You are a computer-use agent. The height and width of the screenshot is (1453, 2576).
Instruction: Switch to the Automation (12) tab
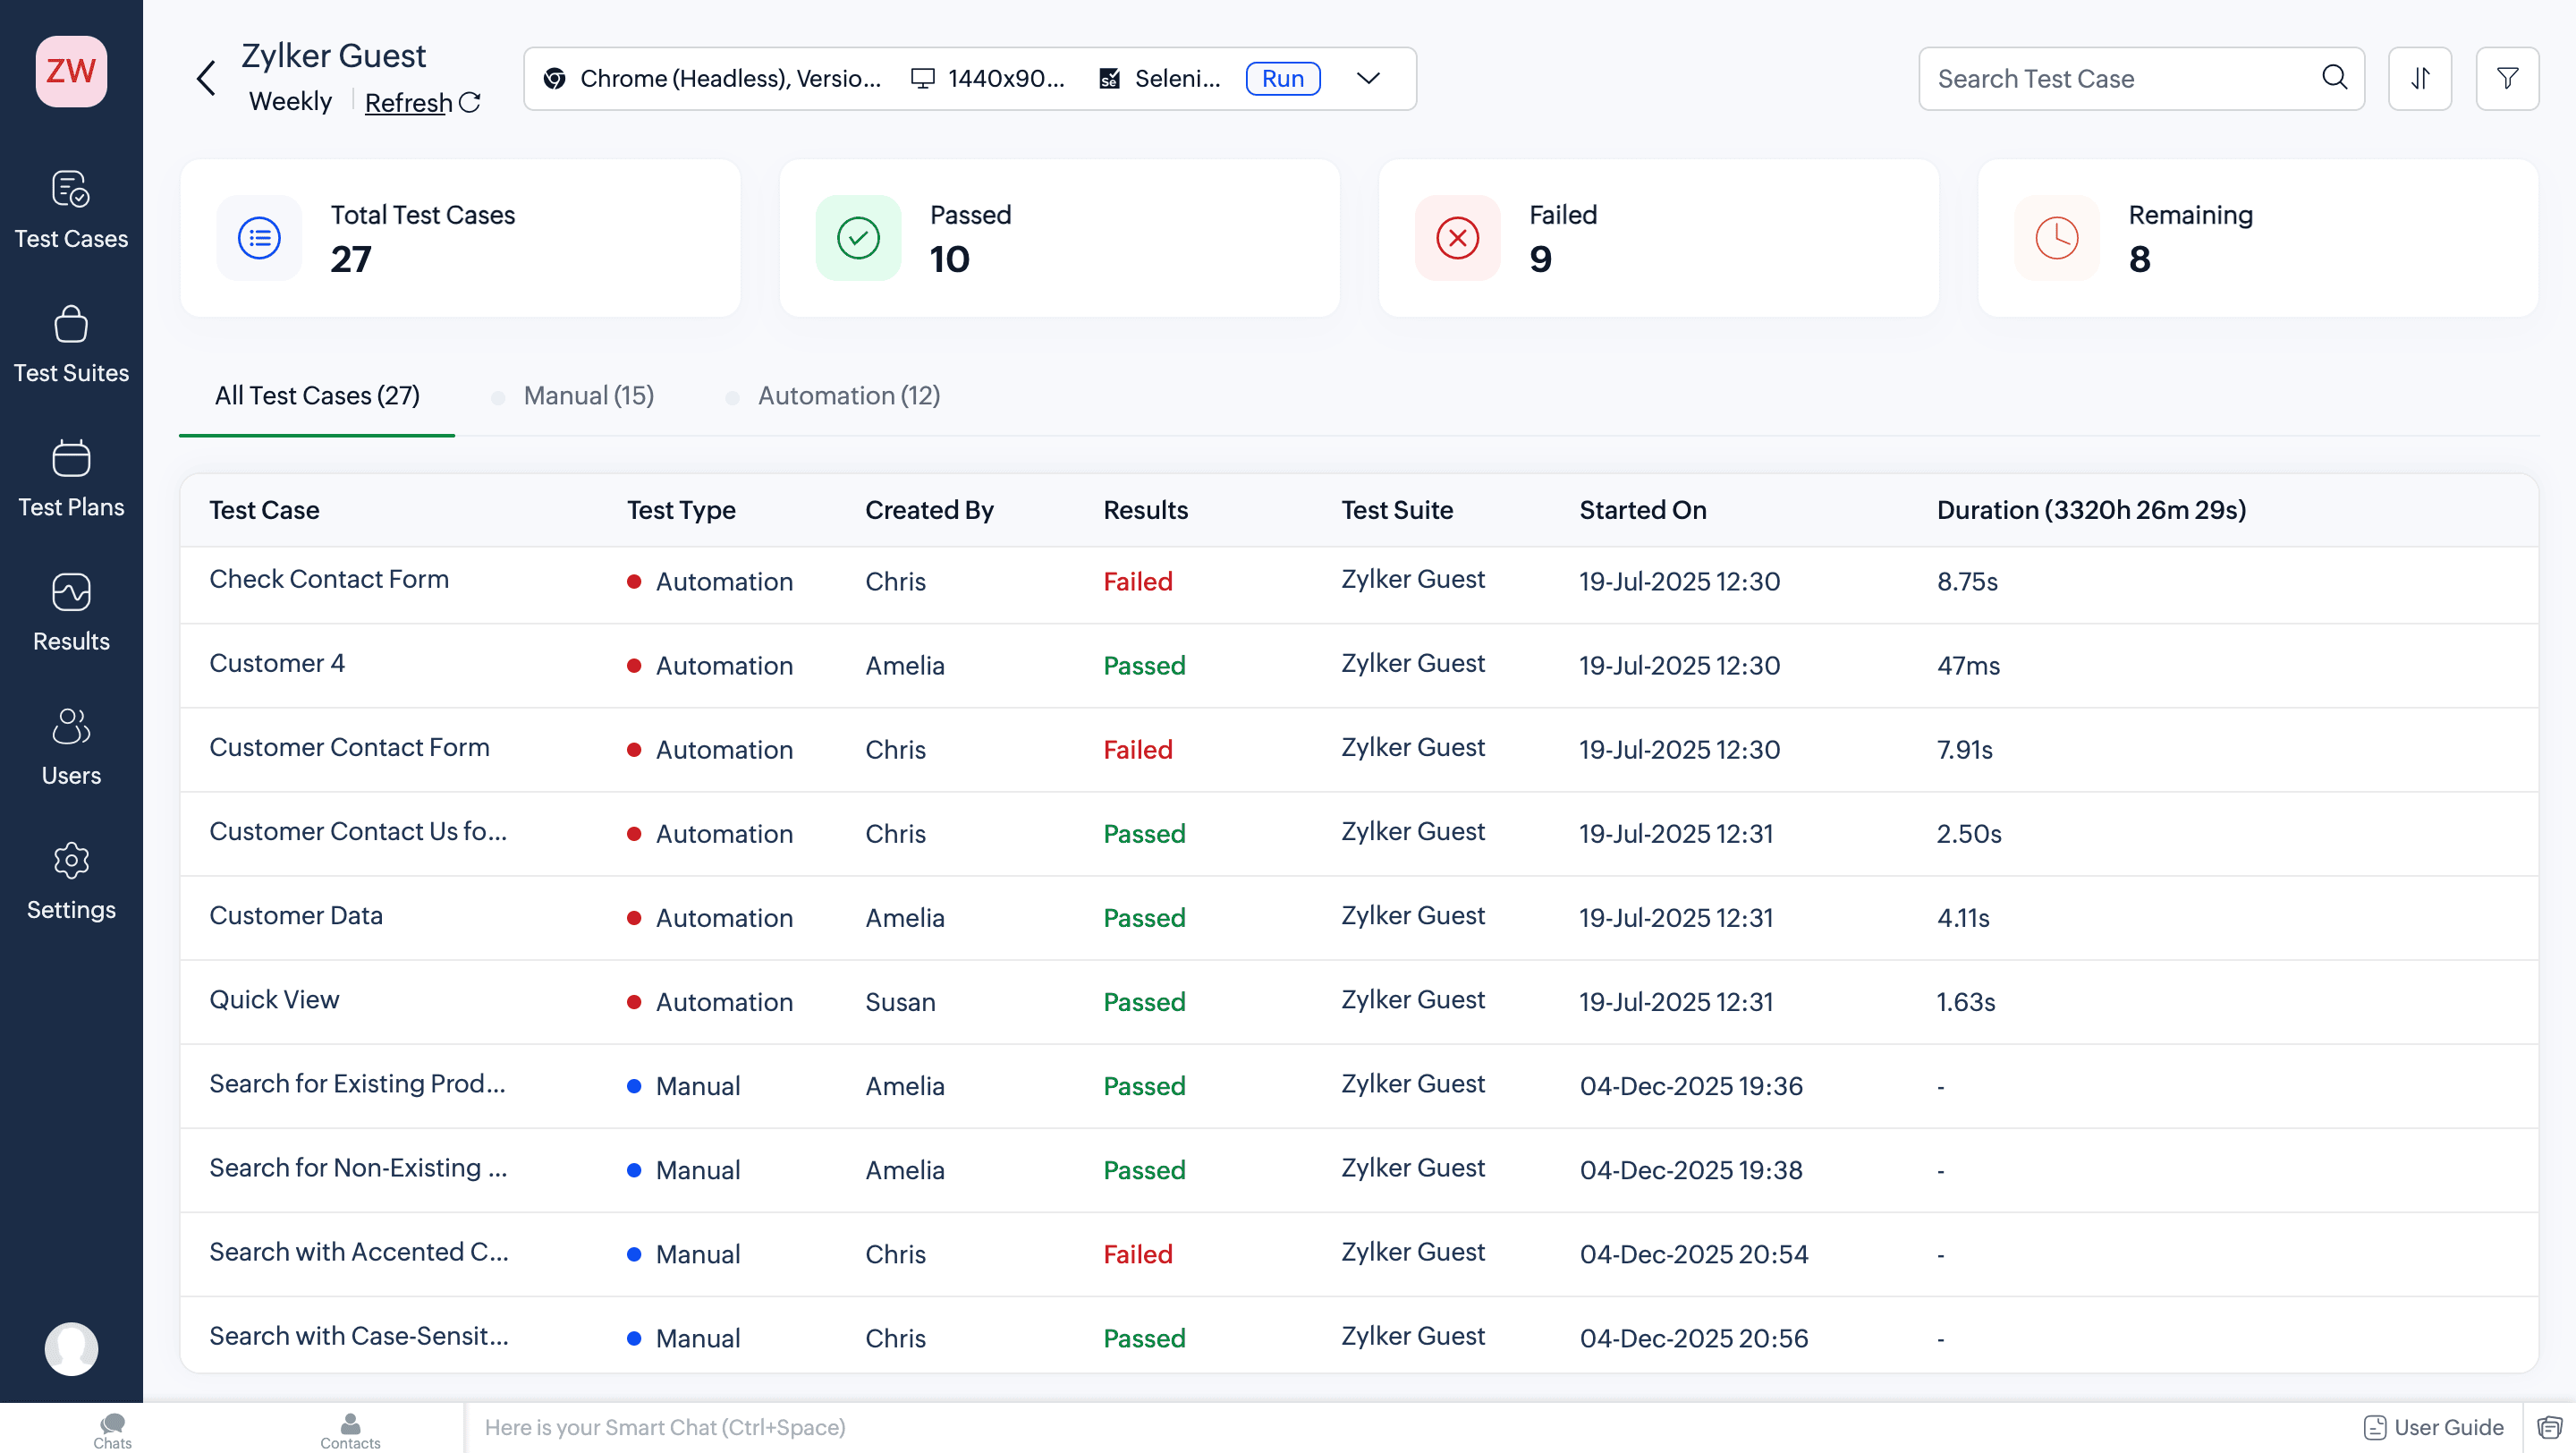(848, 396)
